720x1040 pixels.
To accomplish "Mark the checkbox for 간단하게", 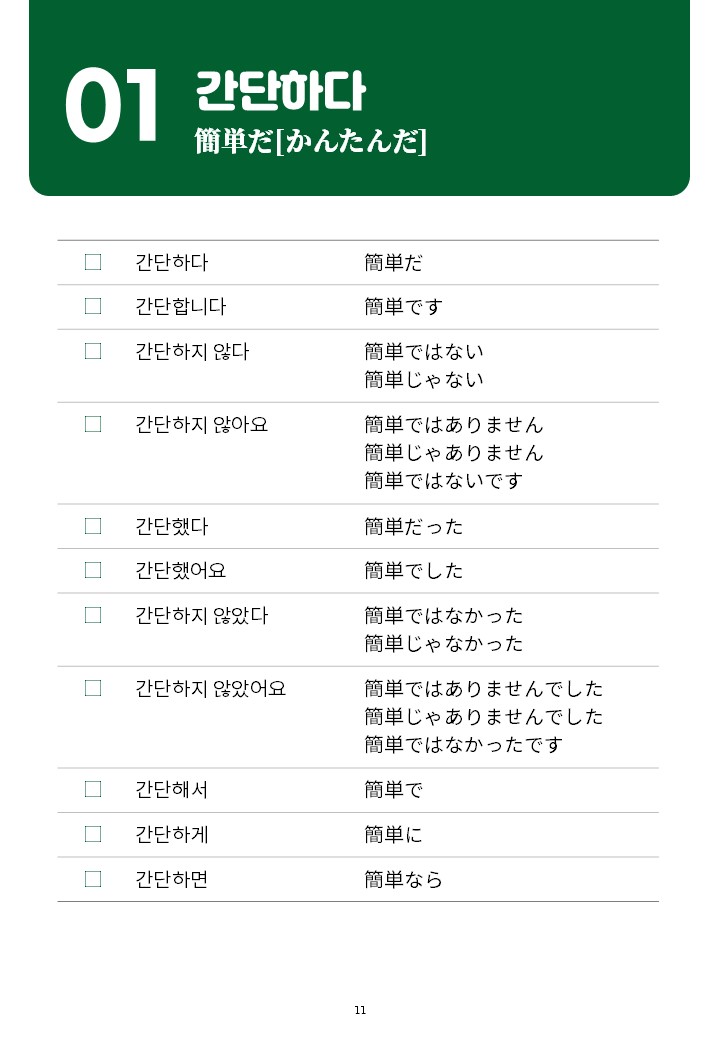I will (x=93, y=834).
